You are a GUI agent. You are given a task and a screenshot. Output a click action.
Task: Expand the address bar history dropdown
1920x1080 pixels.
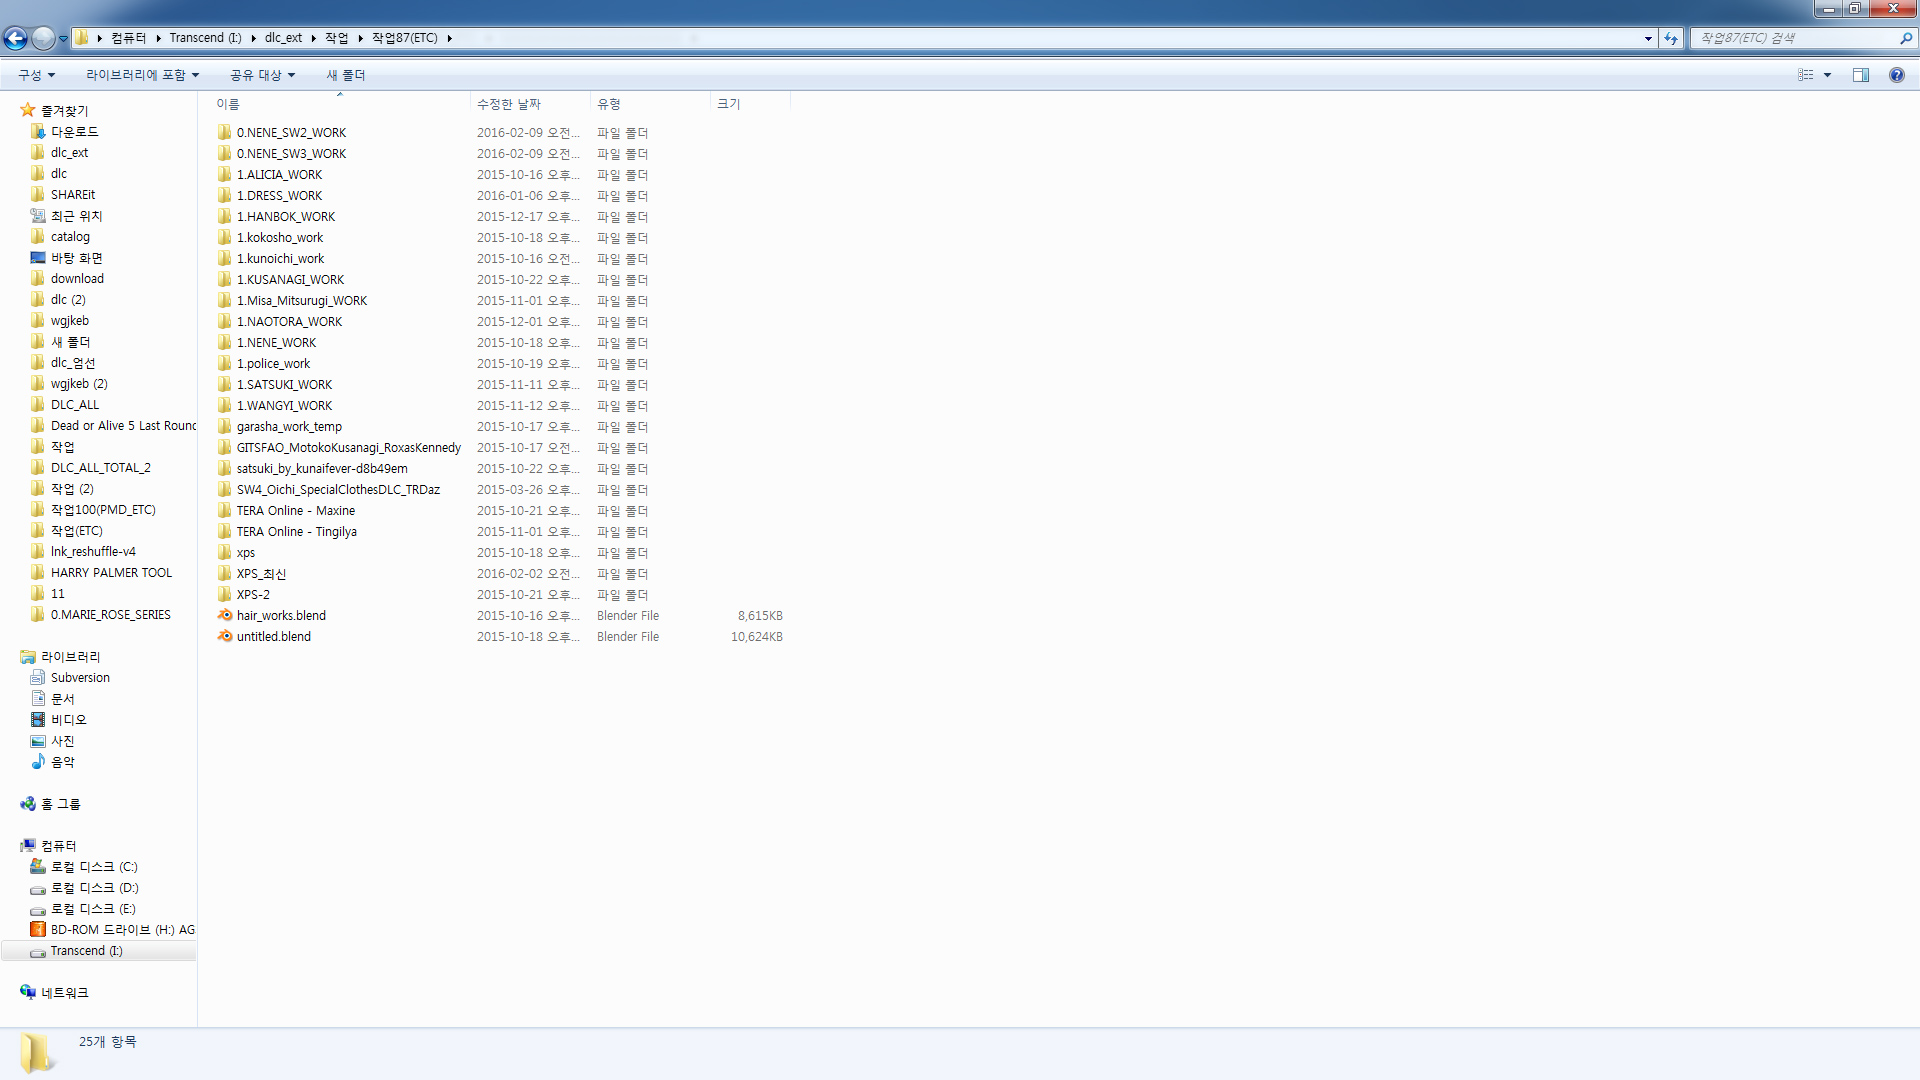[x=1648, y=38]
